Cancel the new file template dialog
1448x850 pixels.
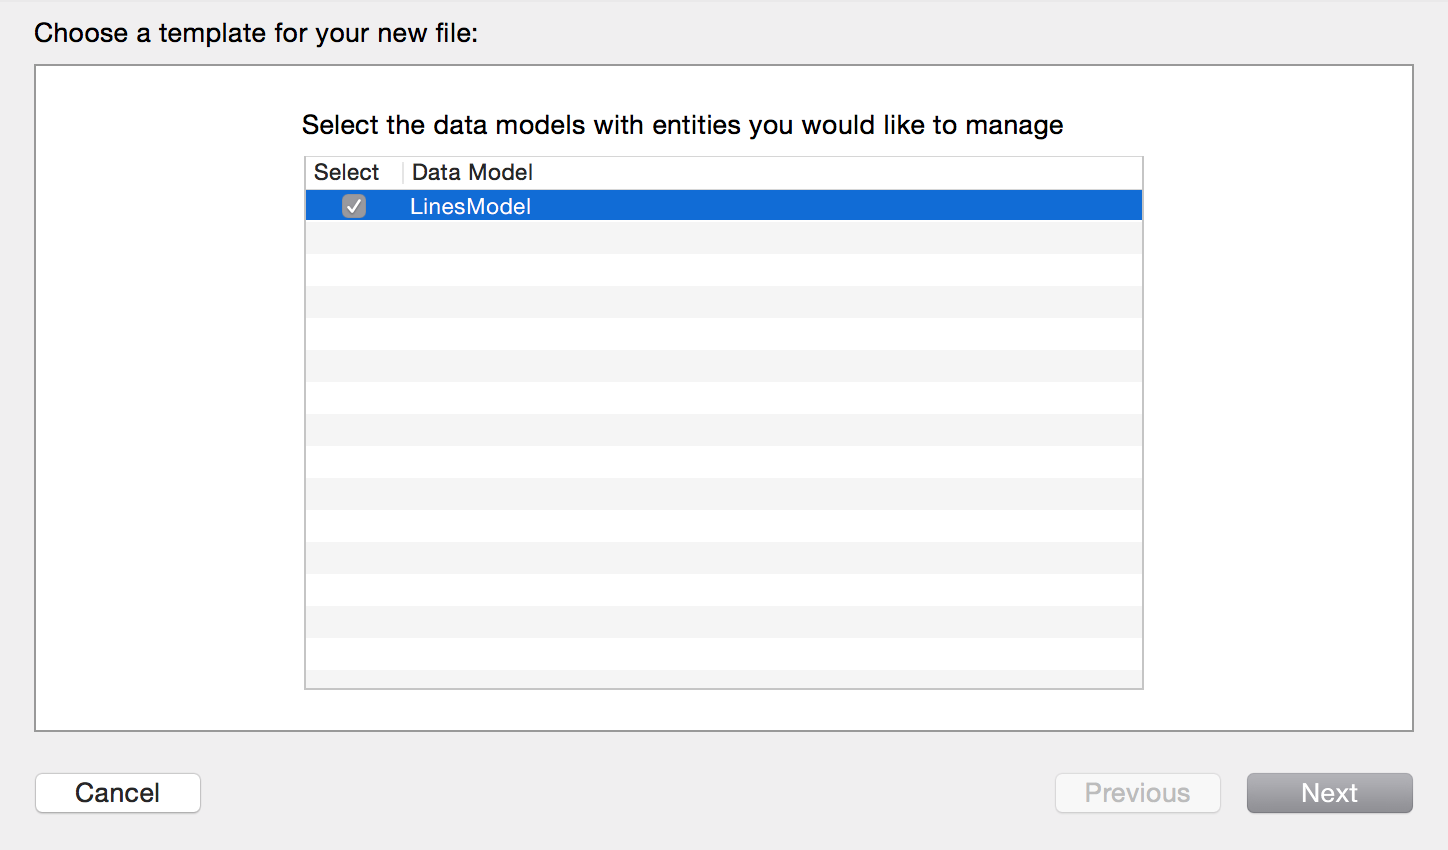(118, 793)
